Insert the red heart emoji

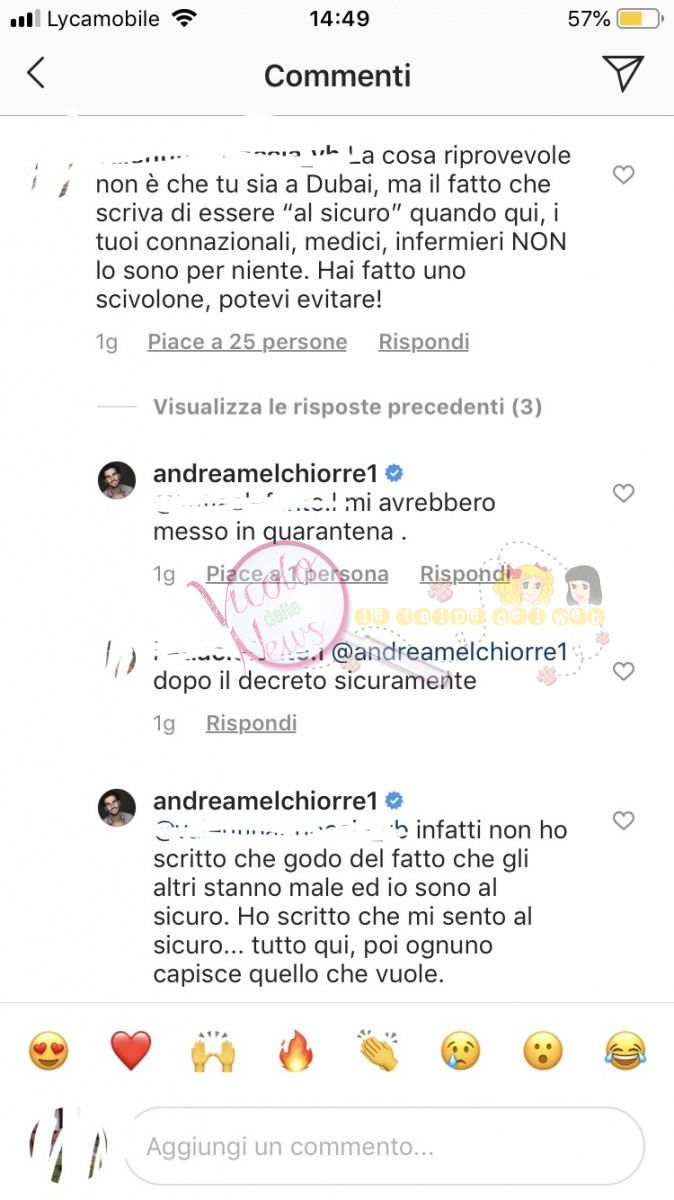pyautogui.click(x=130, y=1051)
